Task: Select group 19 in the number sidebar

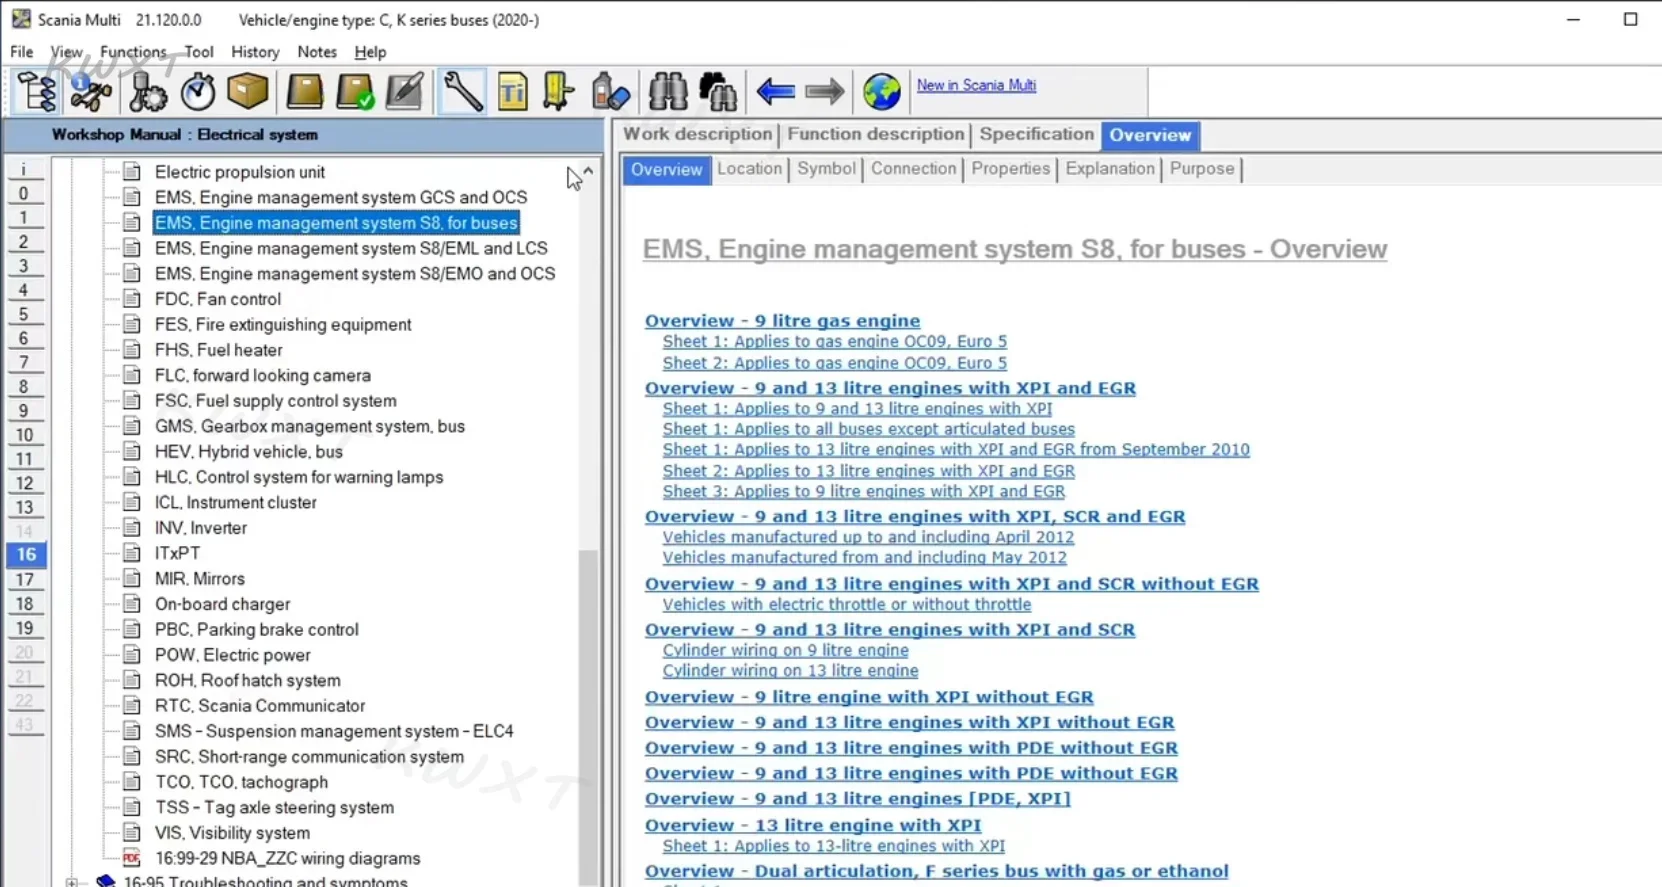Action: coord(24,629)
